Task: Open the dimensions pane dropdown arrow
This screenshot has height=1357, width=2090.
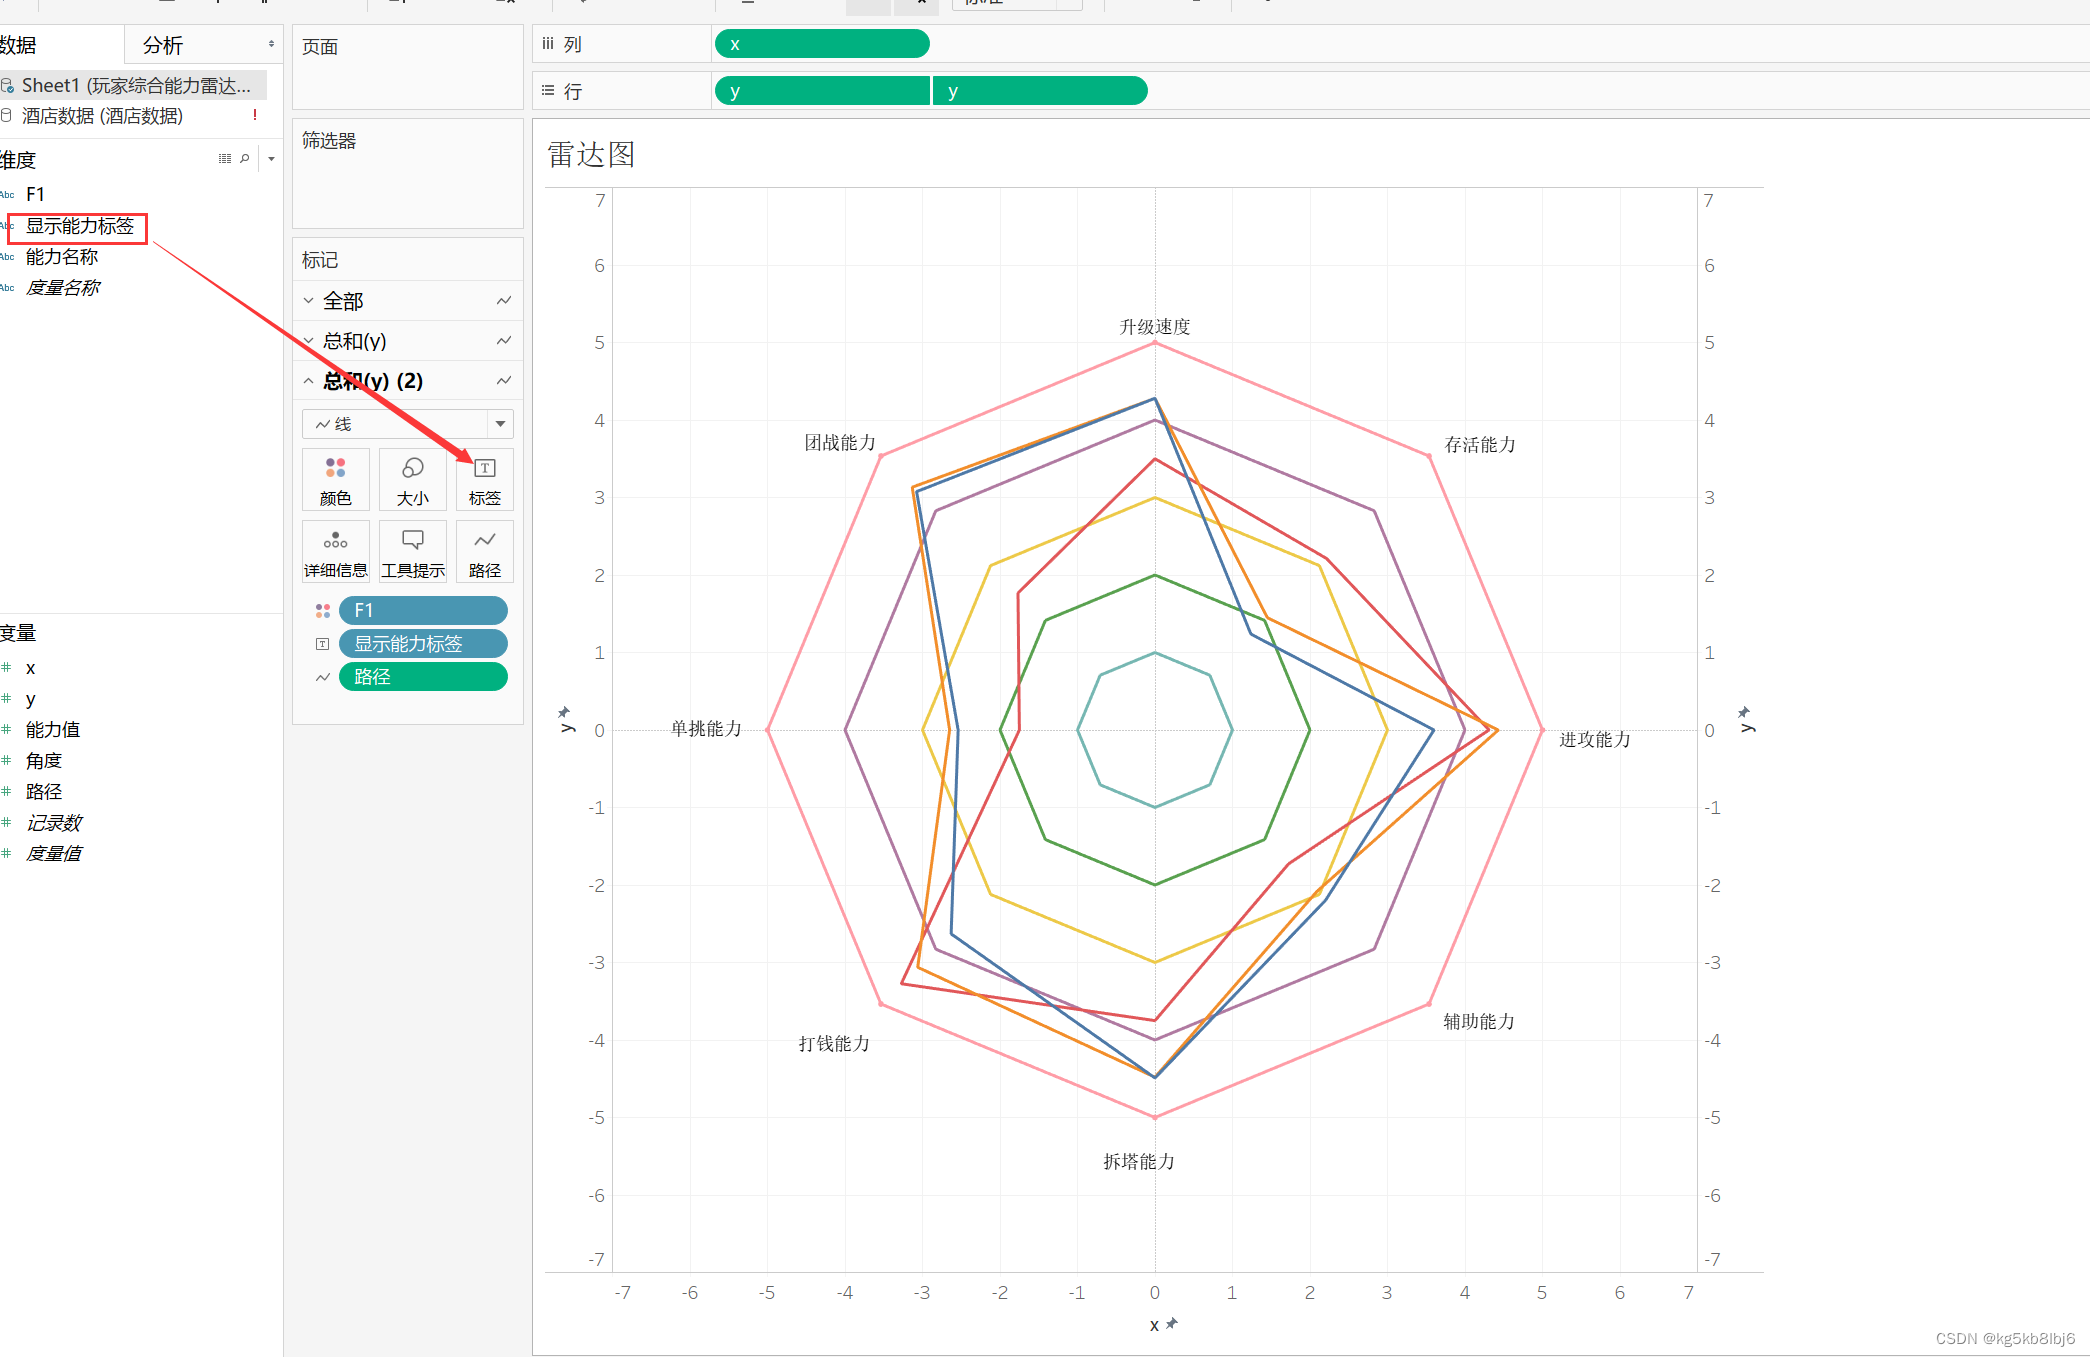Action: tap(271, 158)
